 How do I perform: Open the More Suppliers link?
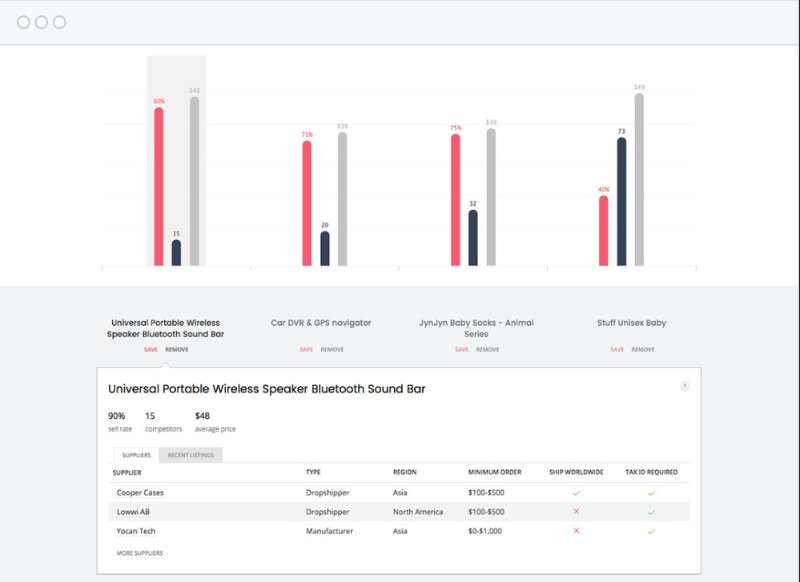139,553
